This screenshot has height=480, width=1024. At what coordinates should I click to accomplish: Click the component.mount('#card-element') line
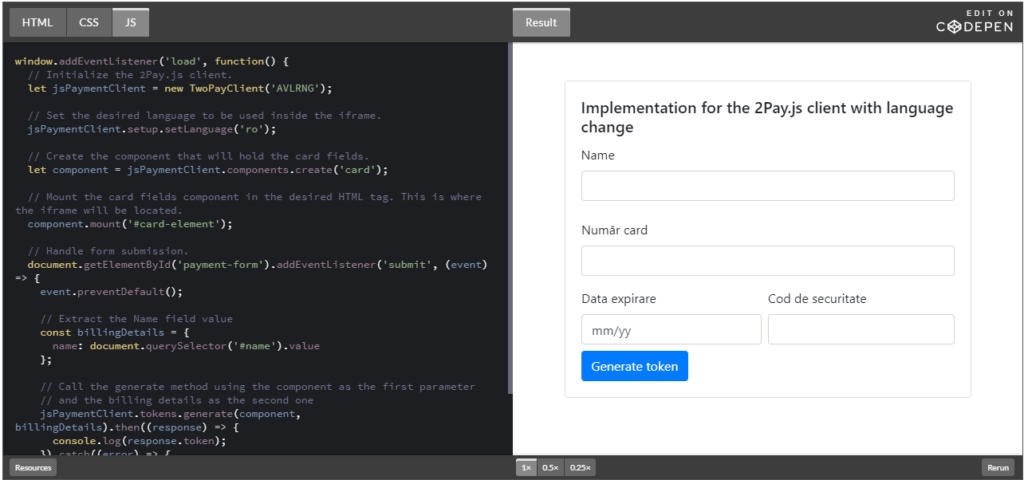click(129, 224)
